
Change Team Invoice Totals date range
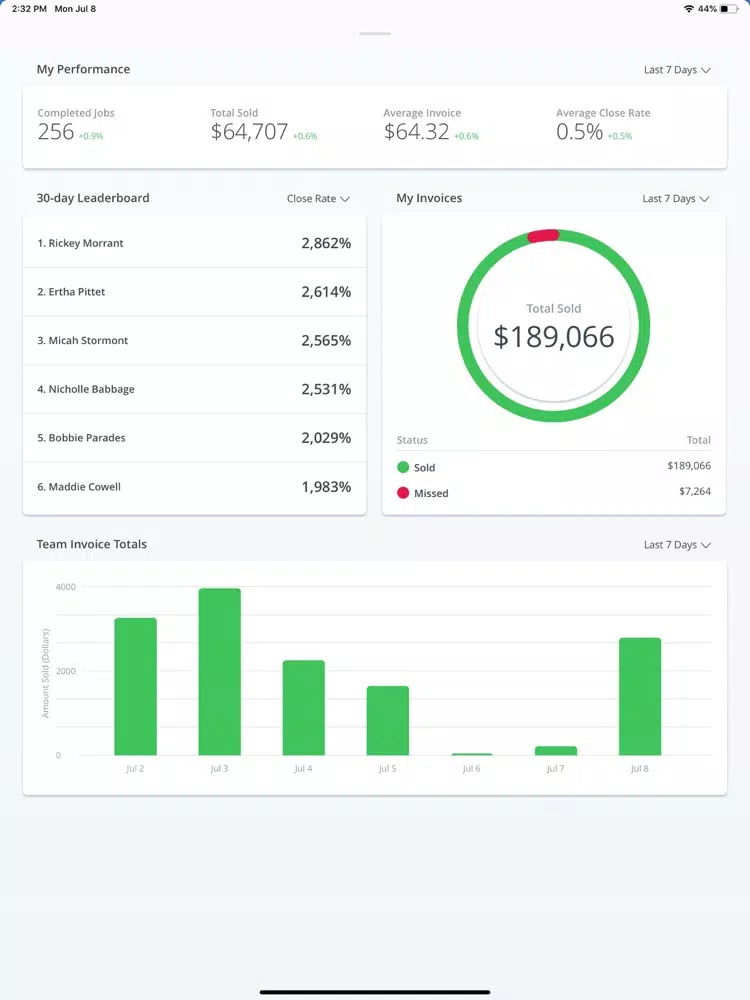coord(677,545)
